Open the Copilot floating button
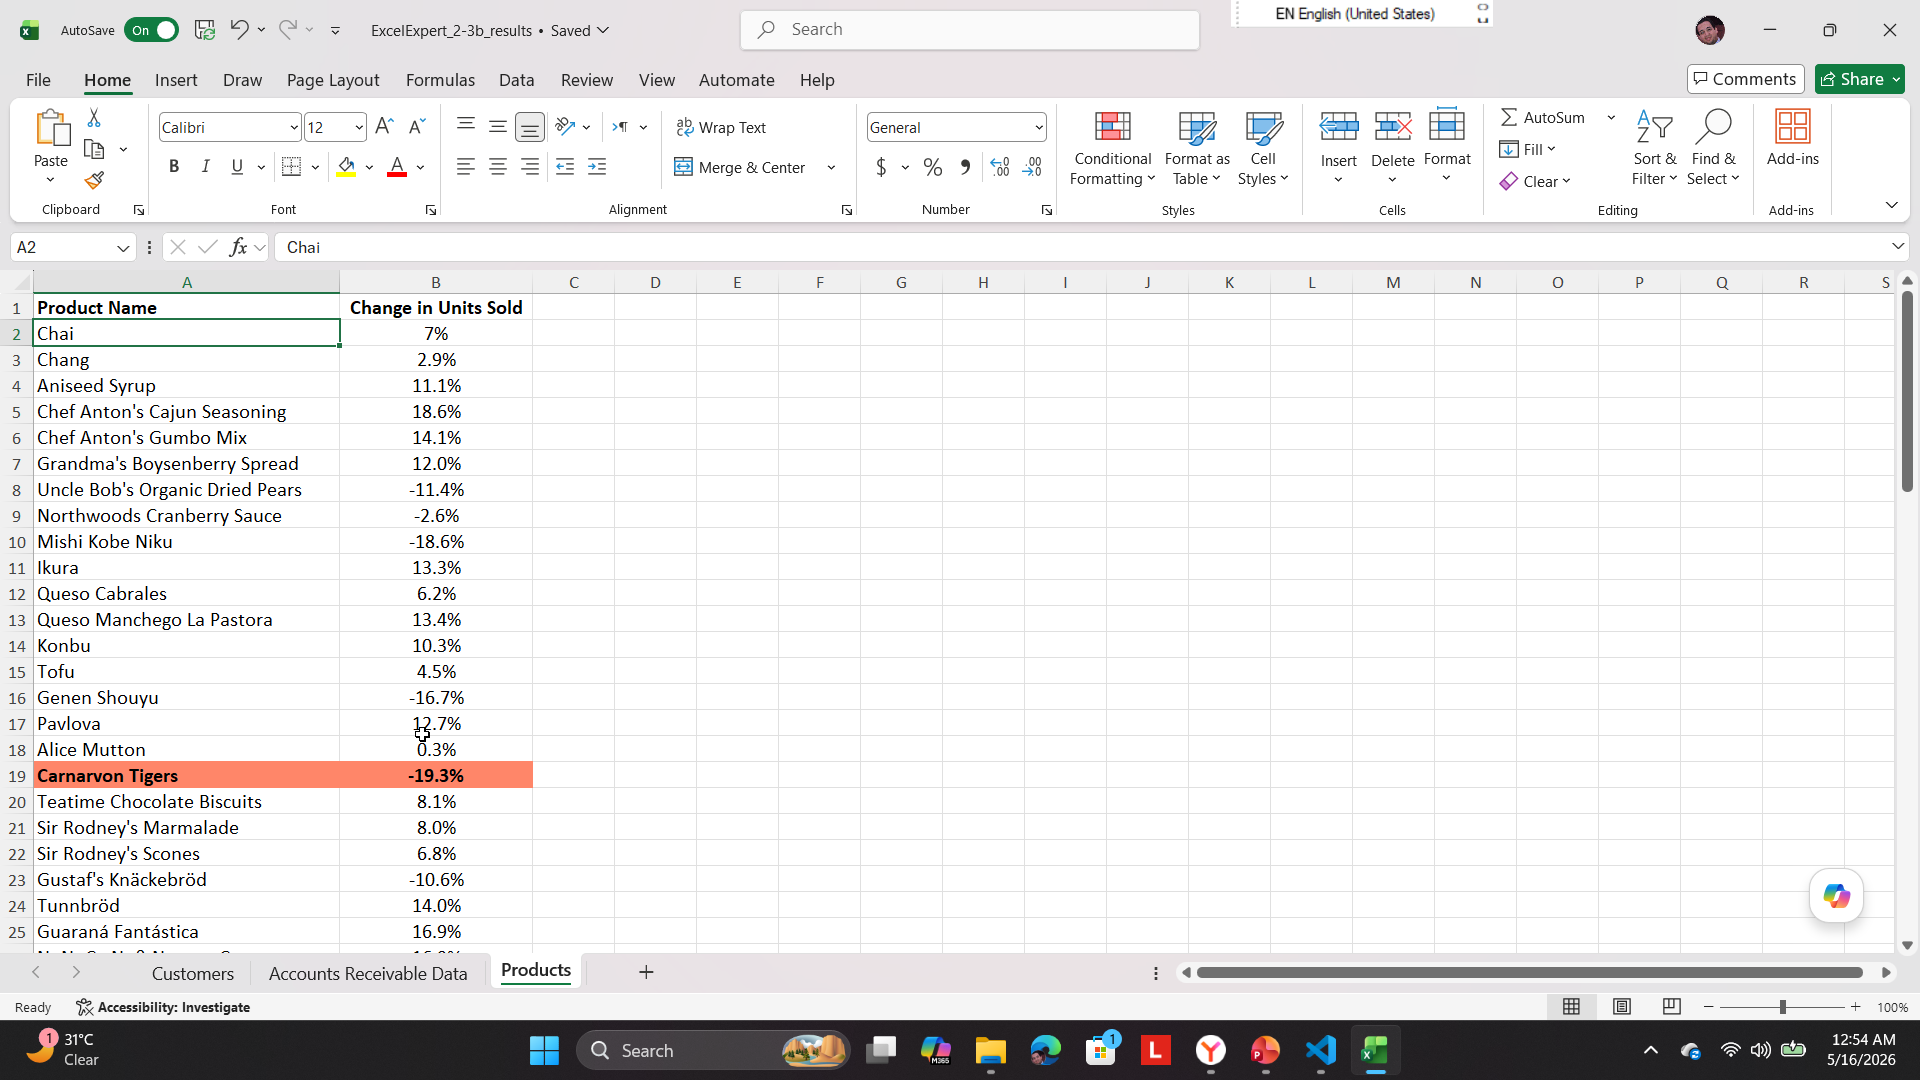The height and width of the screenshot is (1080, 1920). [x=1836, y=896]
